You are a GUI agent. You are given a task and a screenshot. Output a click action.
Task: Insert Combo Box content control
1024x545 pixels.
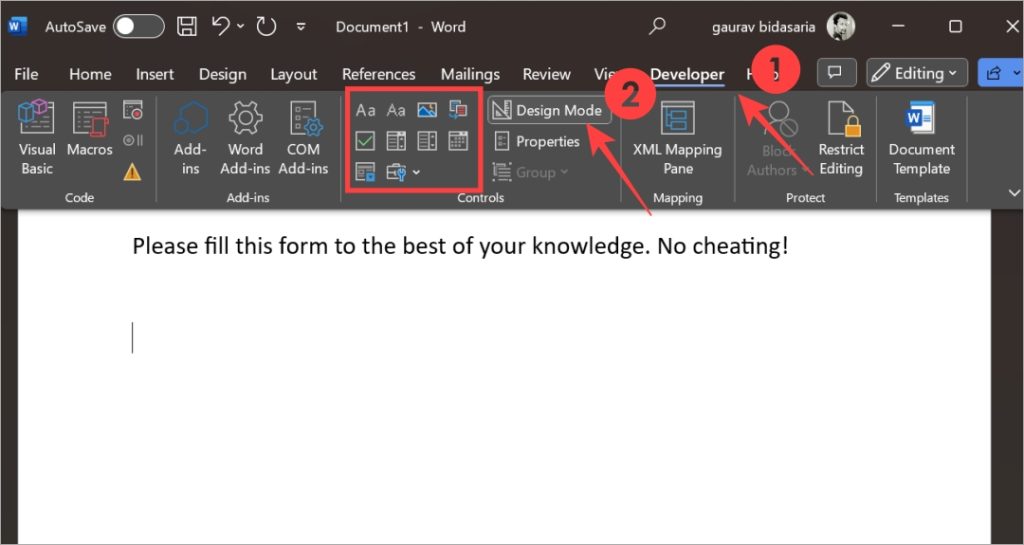[x=396, y=141]
